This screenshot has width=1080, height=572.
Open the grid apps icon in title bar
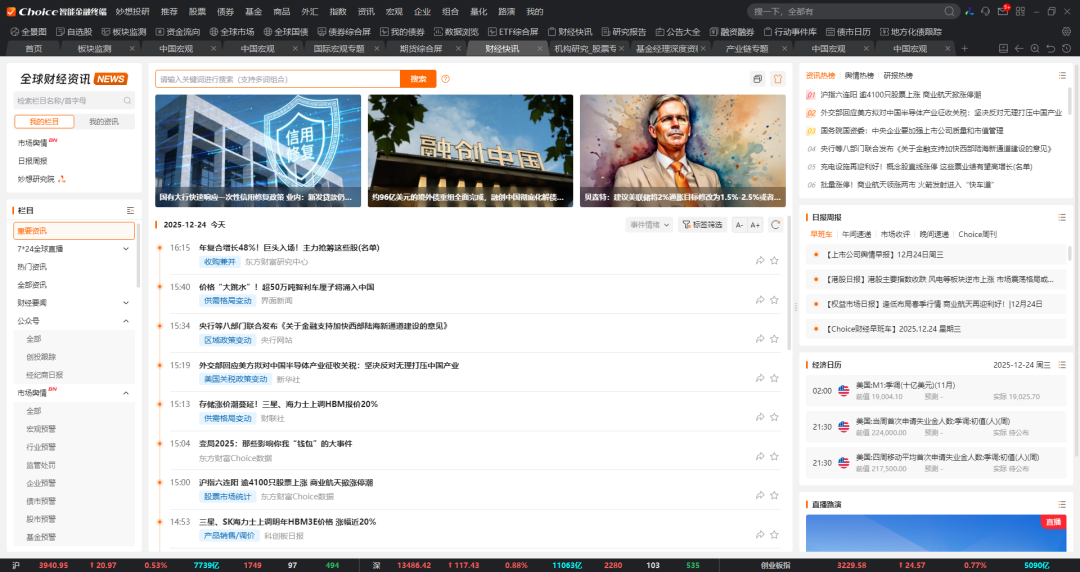pos(1020,11)
